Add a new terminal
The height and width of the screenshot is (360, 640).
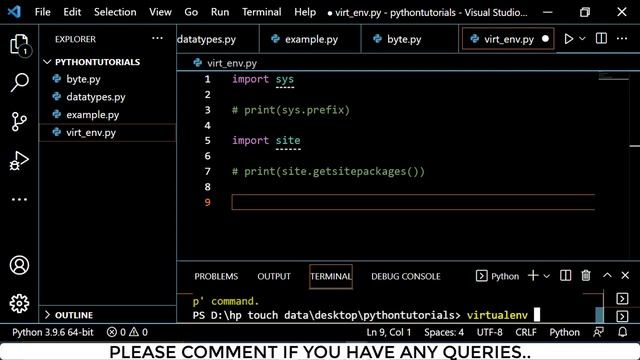[533, 276]
